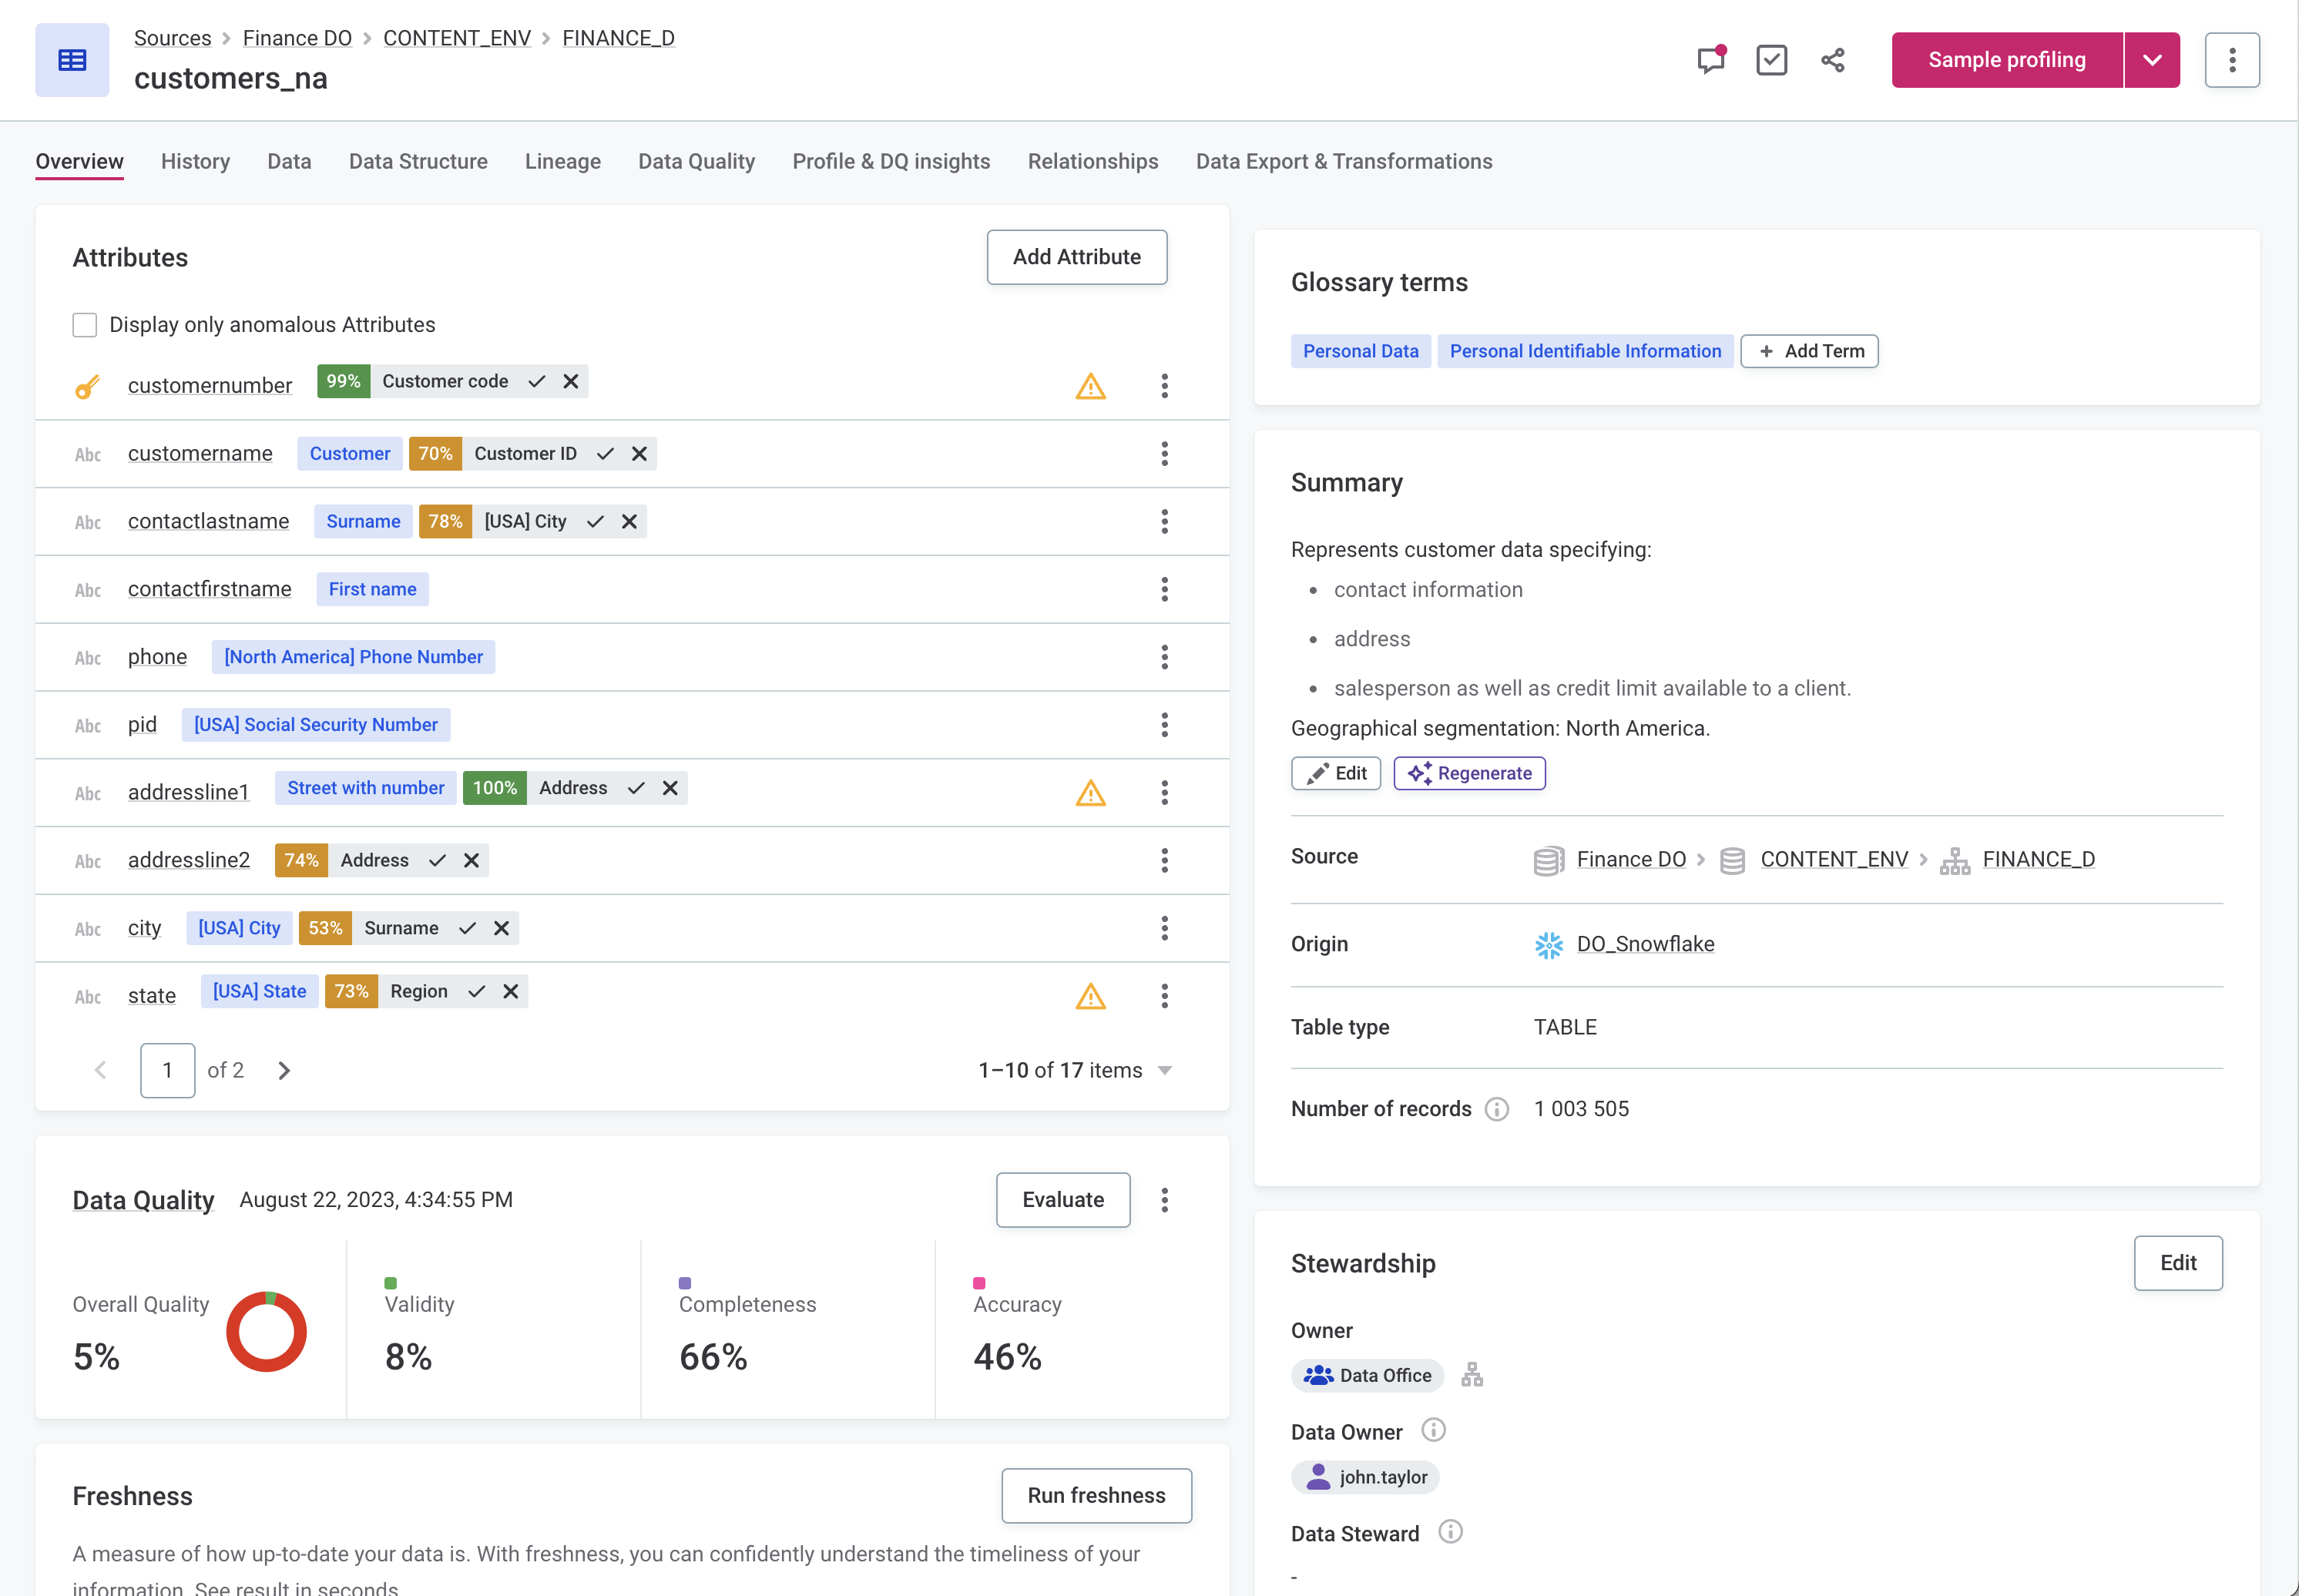Click the share icon near Sample profiling
This screenshot has height=1596, width=2299.
1833,60
